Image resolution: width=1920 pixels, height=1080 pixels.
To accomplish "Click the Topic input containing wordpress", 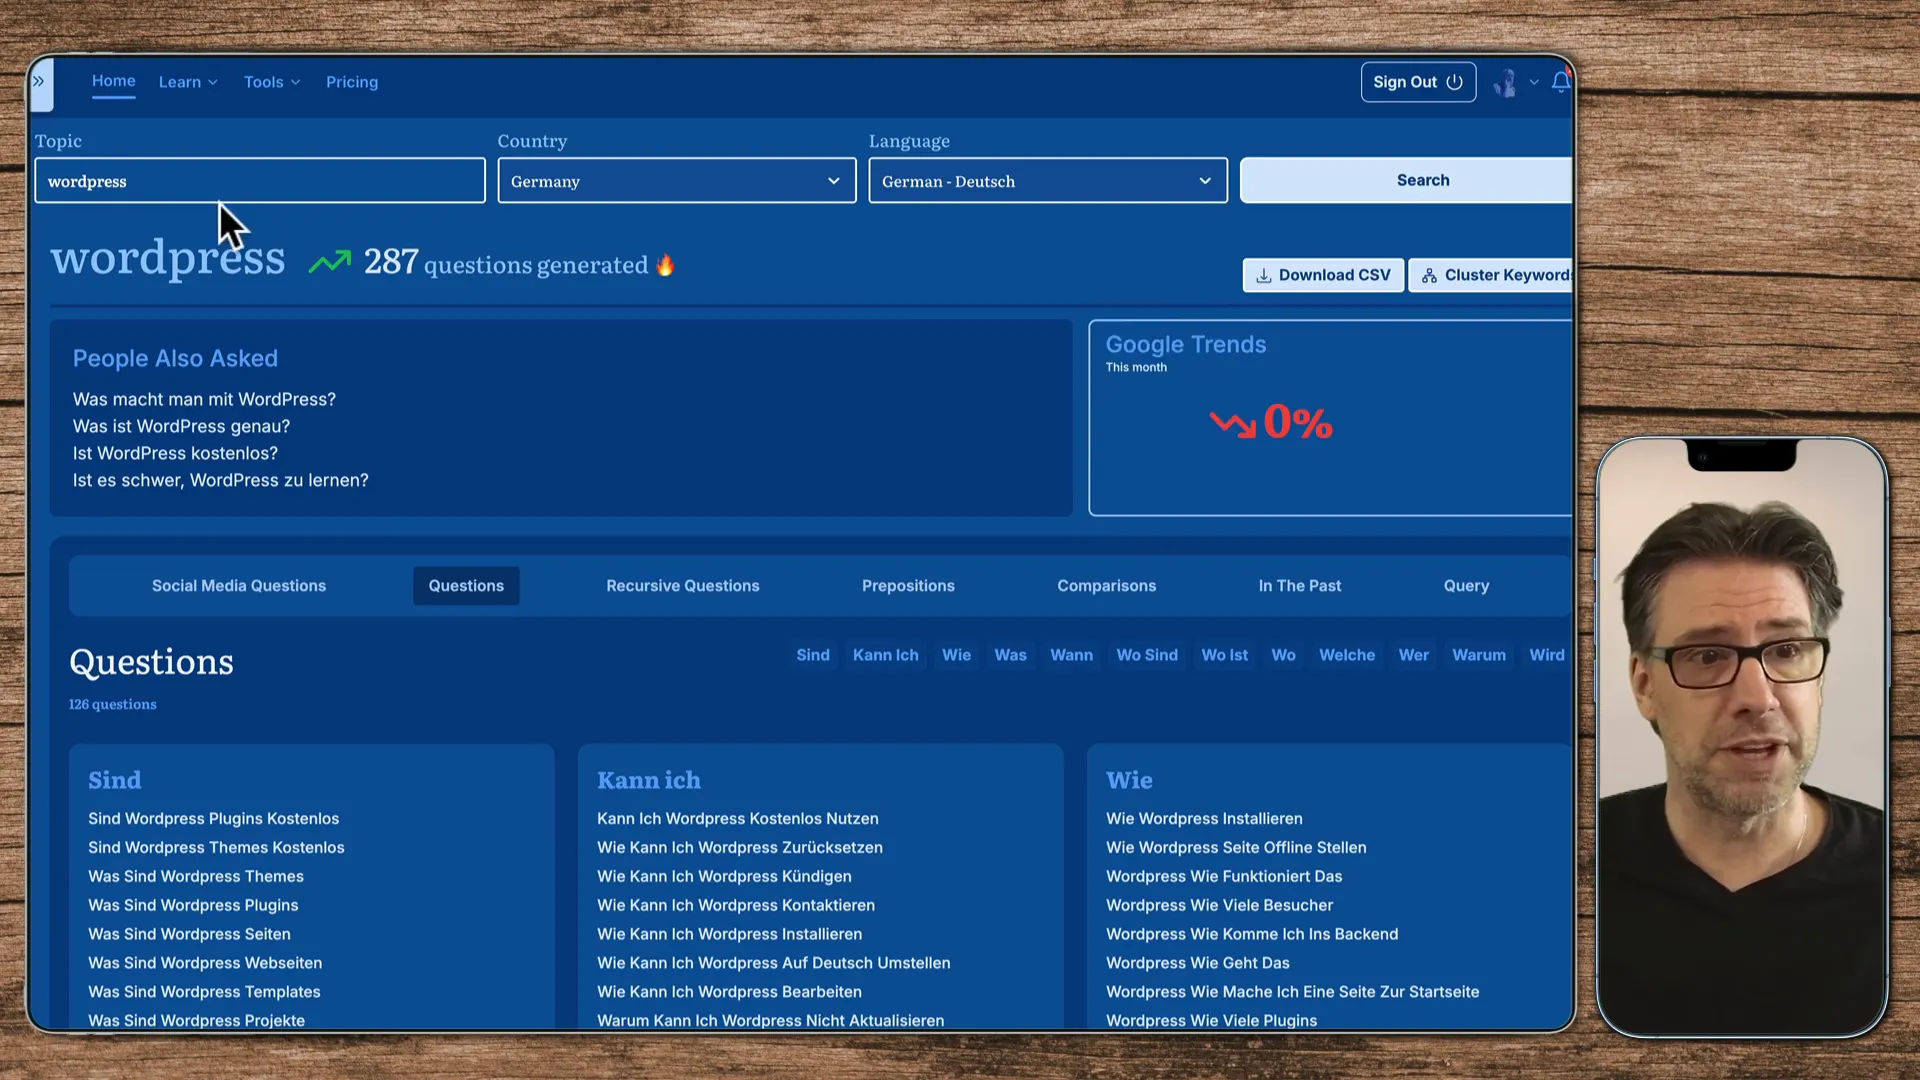I will click(x=259, y=181).
